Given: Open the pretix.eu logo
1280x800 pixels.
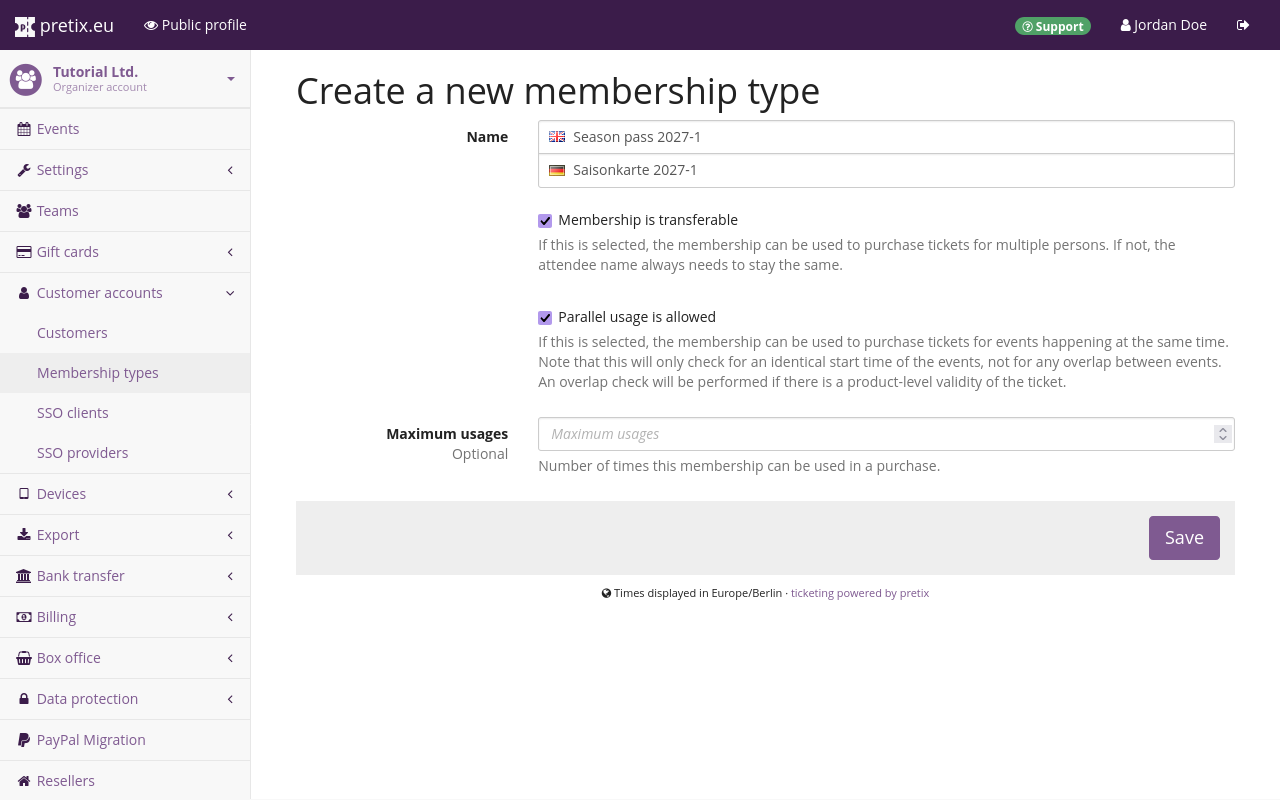Looking at the screenshot, I should tap(63, 24).
